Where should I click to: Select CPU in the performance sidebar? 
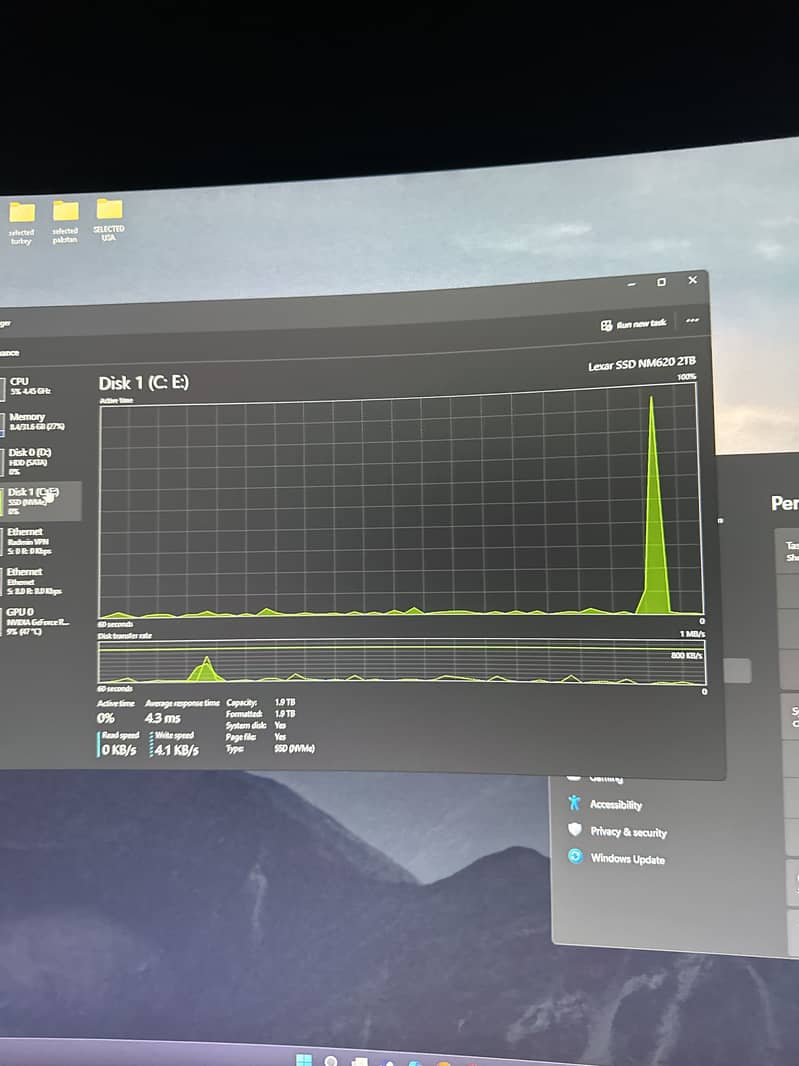coord(30,386)
